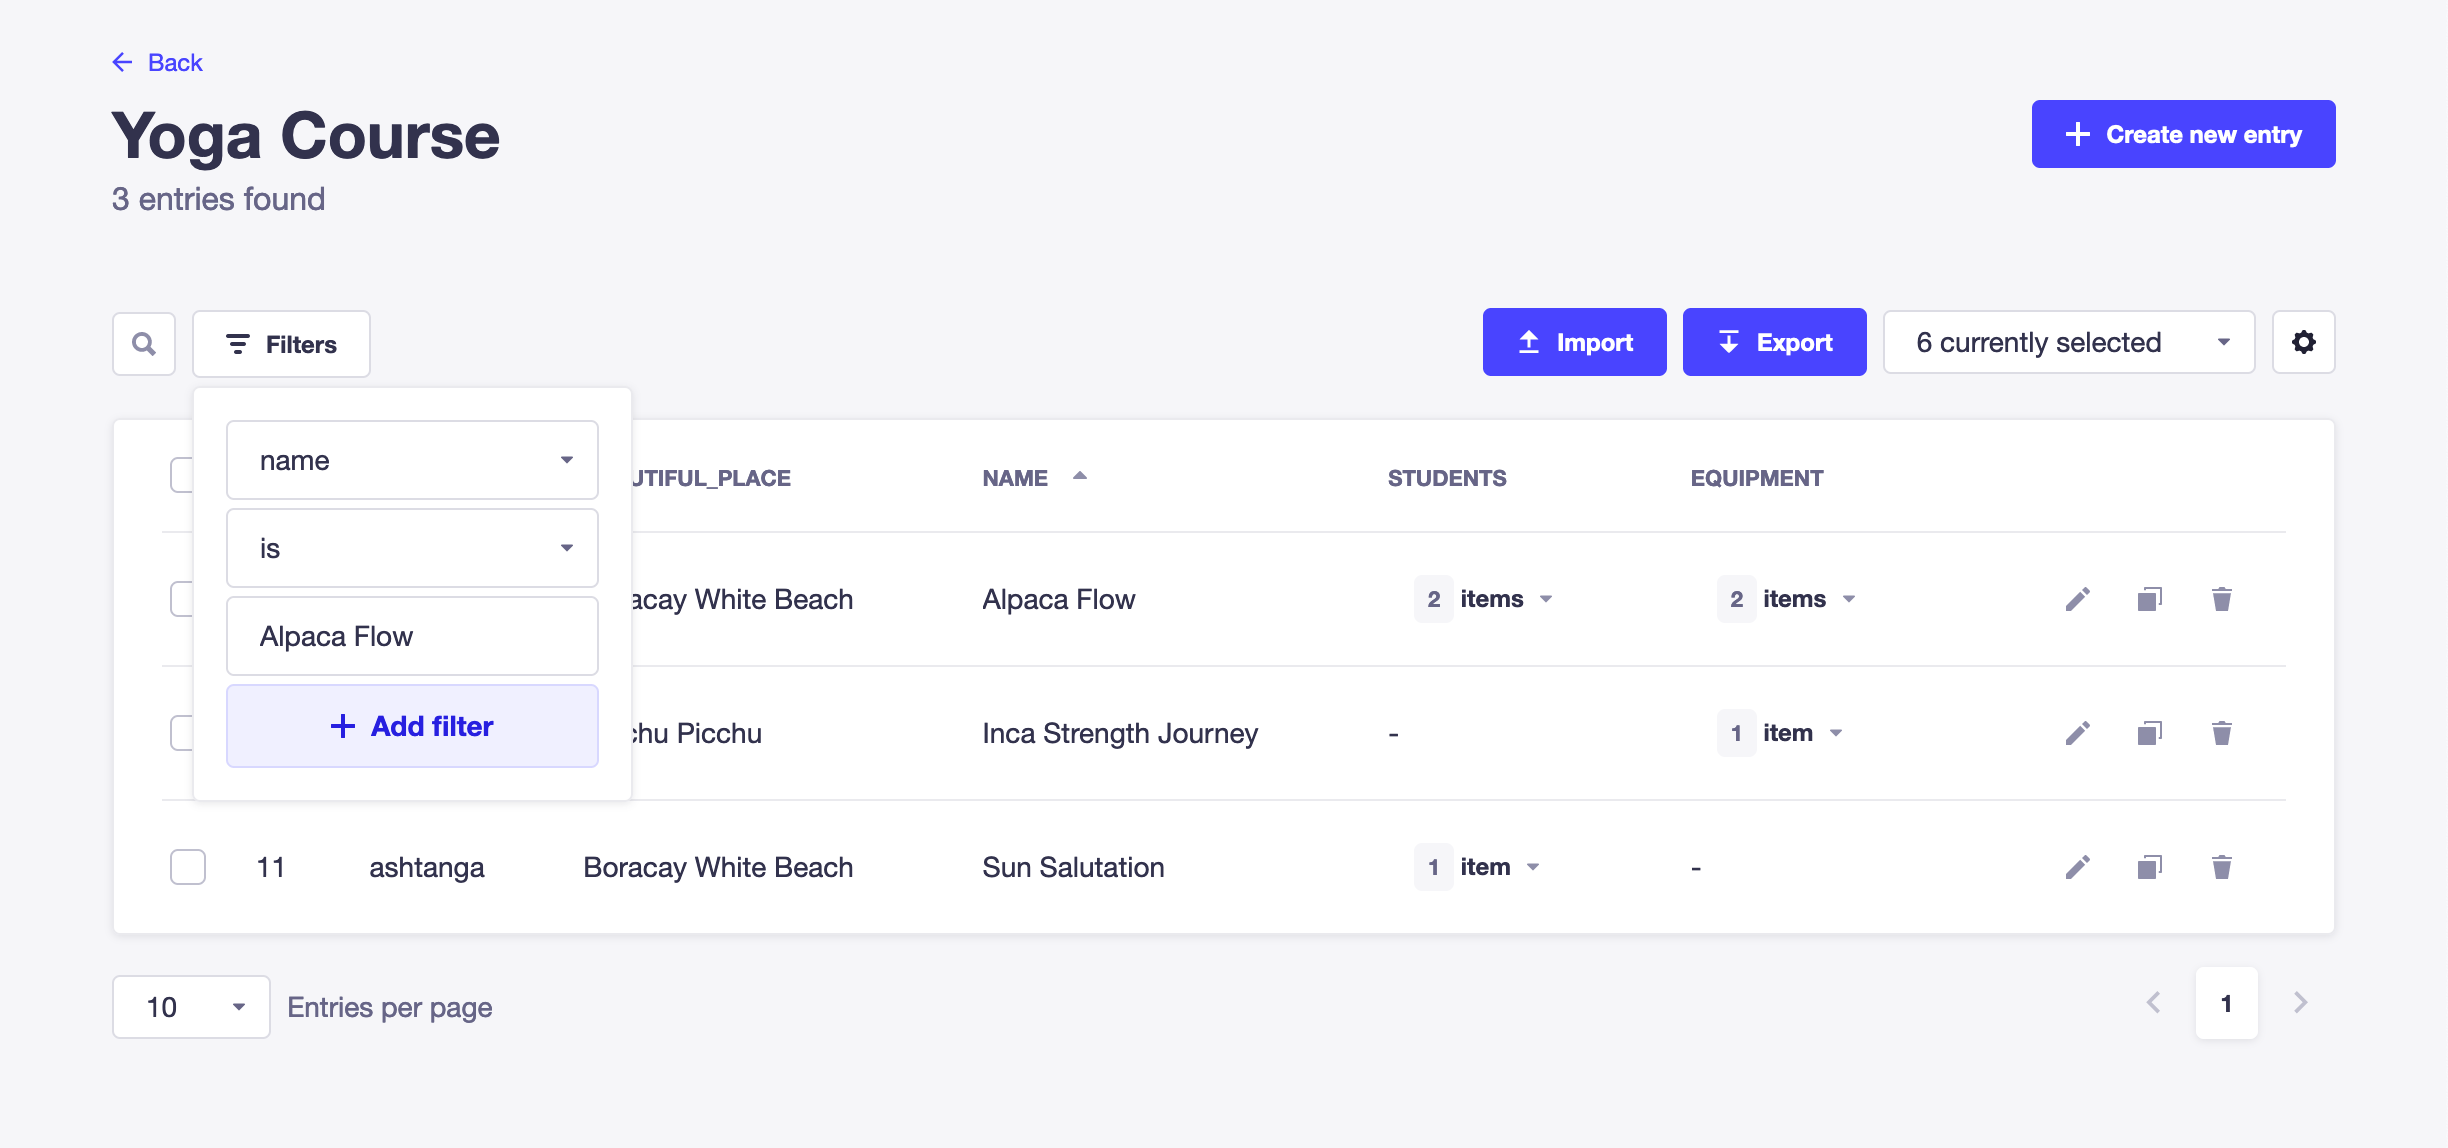
Task: Duplicate the Alpaca Flow entry
Action: pos(2149,599)
